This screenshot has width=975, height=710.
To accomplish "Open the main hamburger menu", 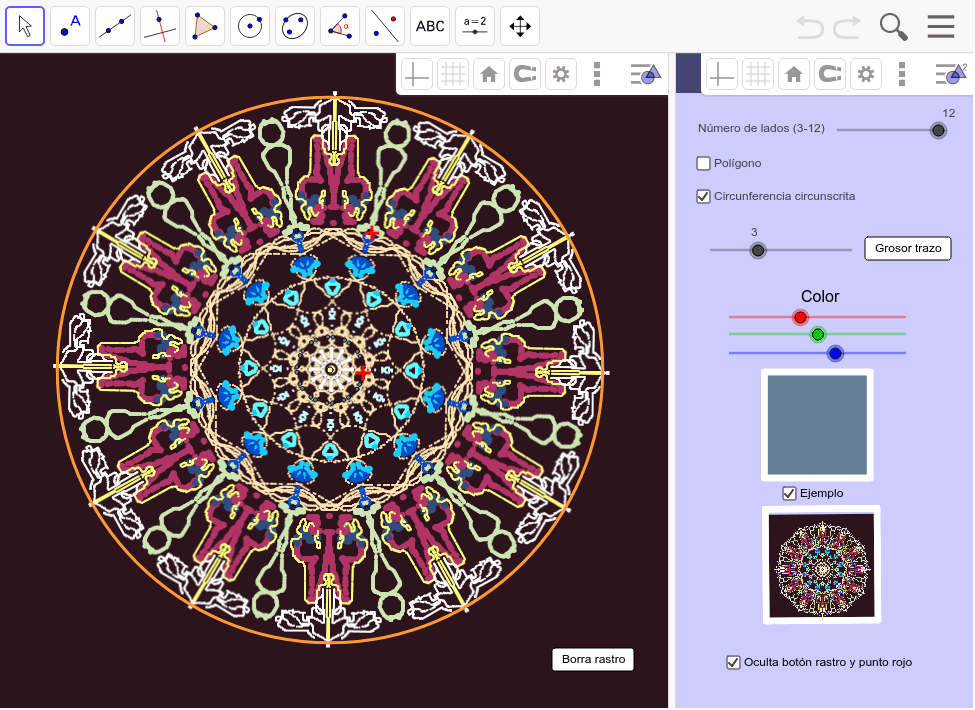I will (941, 27).
